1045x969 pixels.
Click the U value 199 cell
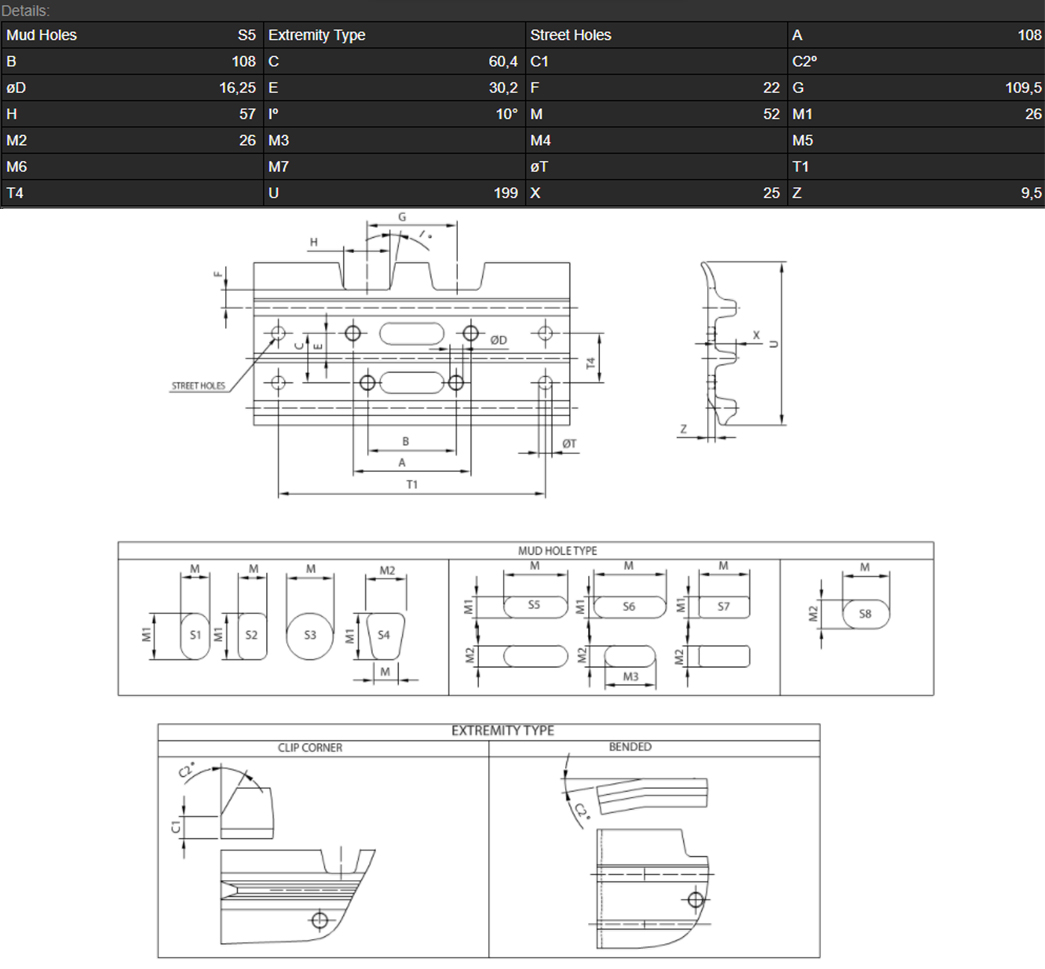click(393, 193)
